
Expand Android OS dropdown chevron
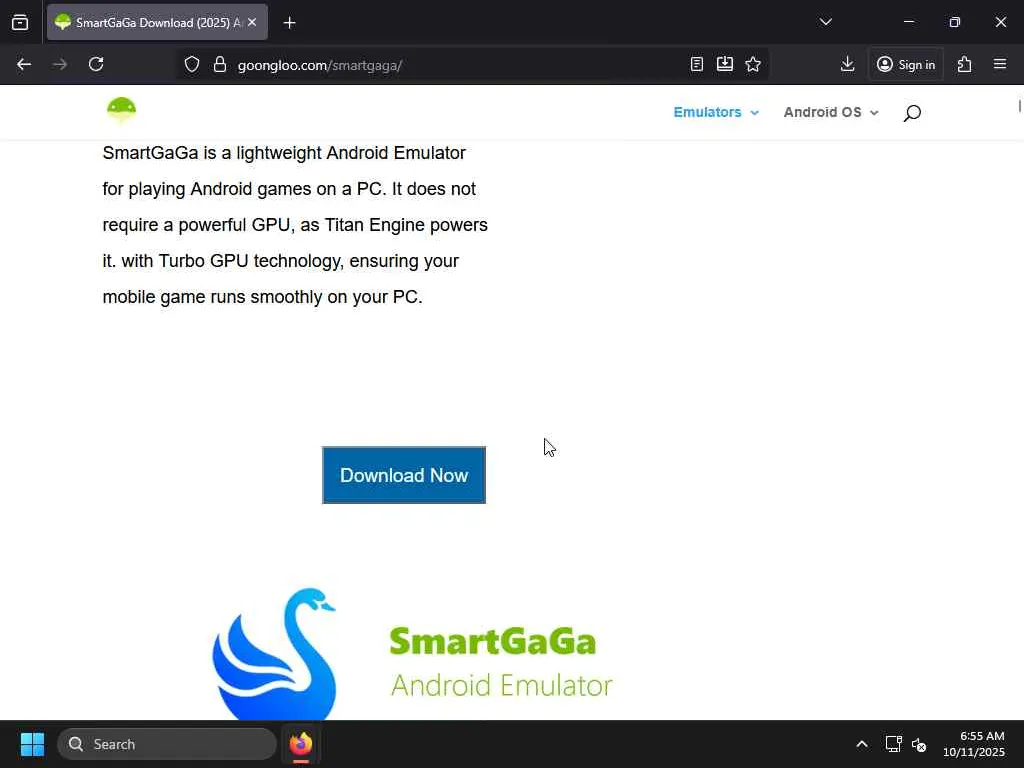[x=874, y=113]
